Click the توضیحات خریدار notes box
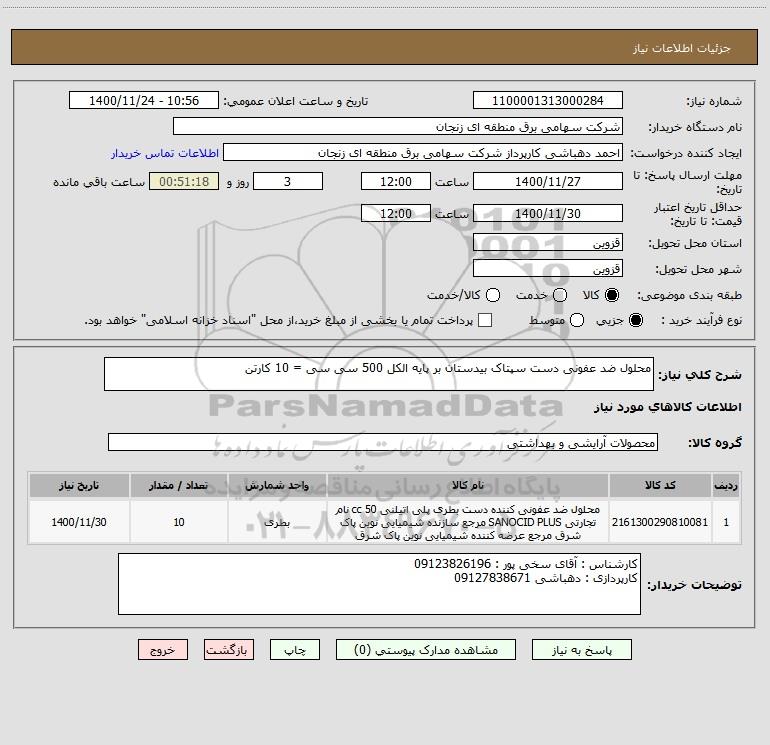Viewport: 770px width, 745px height. click(379, 584)
